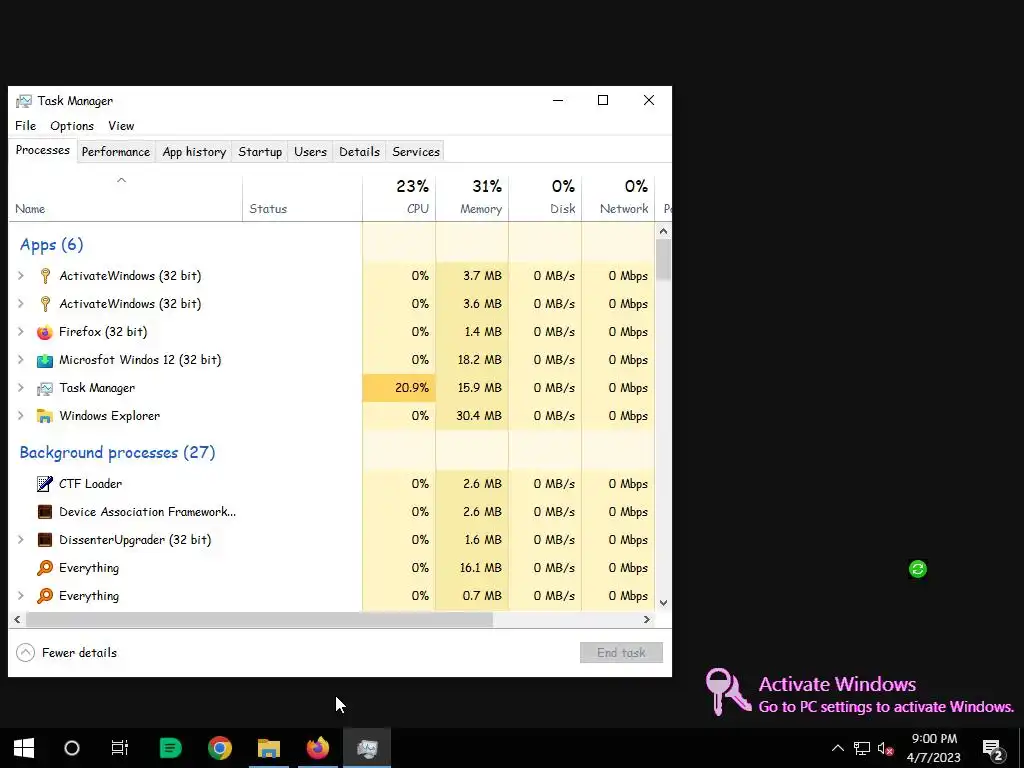Open the Action Center notifications icon
Viewport: 1024px width, 768px height.
pyautogui.click(x=993, y=749)
